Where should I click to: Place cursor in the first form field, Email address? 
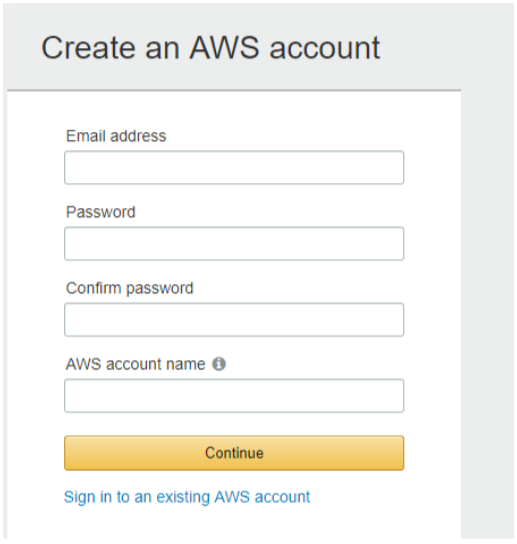234,167
